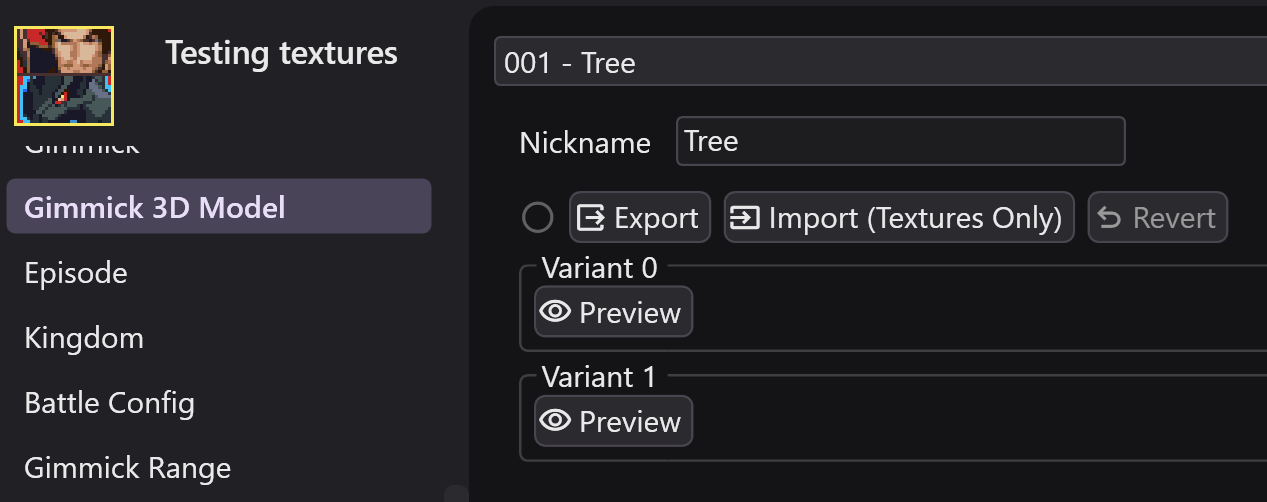1267x502 pixels.
Task: Click the Nickname field label
Action: point(585,143)
